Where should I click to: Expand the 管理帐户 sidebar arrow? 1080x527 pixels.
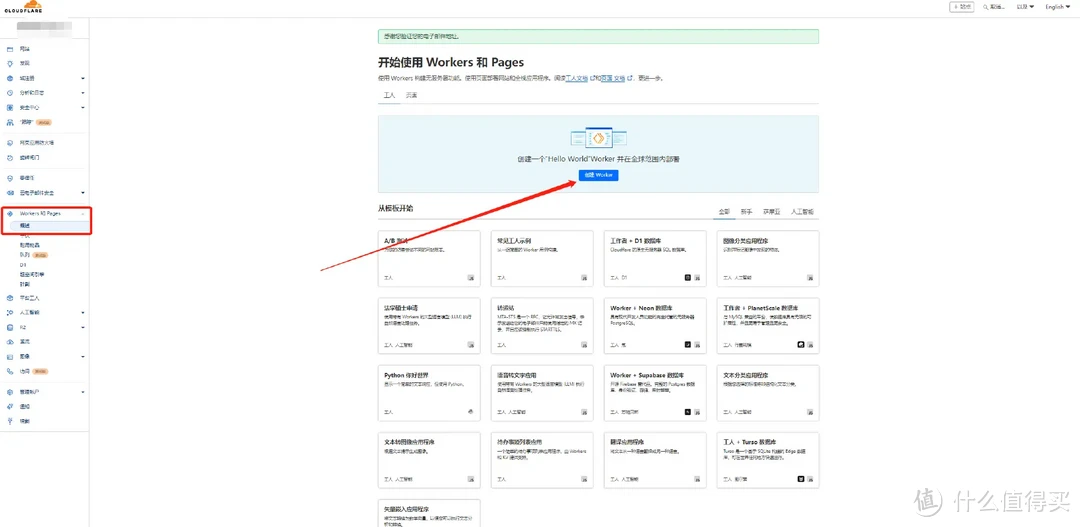click(x=83, y=392)
